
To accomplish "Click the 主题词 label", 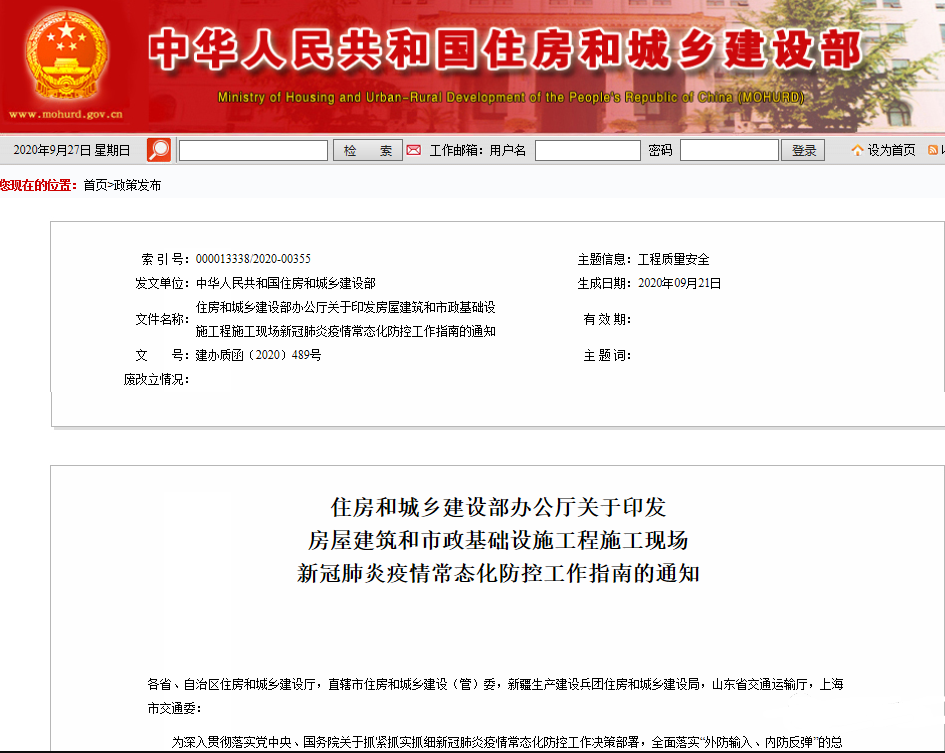I will tap(607, 355).
